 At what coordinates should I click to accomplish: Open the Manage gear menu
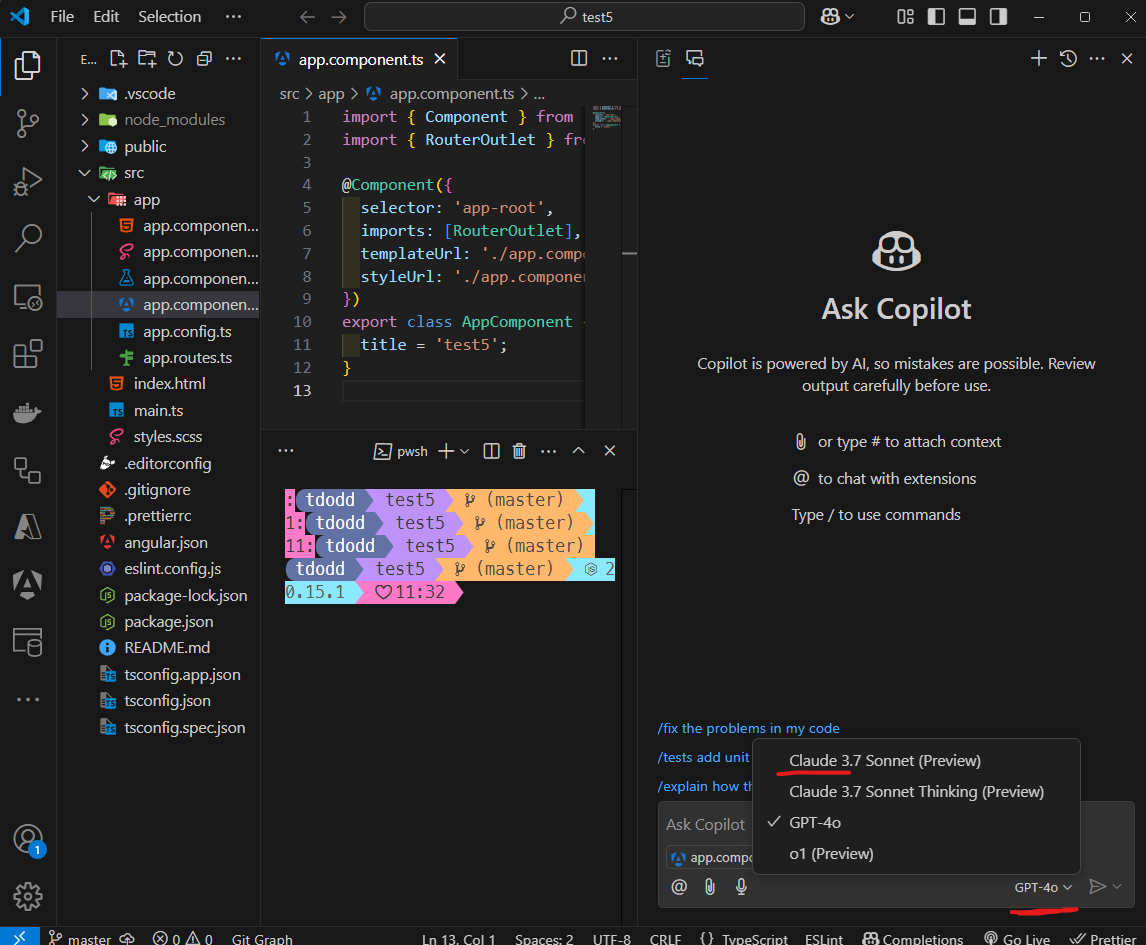[28, 896]
